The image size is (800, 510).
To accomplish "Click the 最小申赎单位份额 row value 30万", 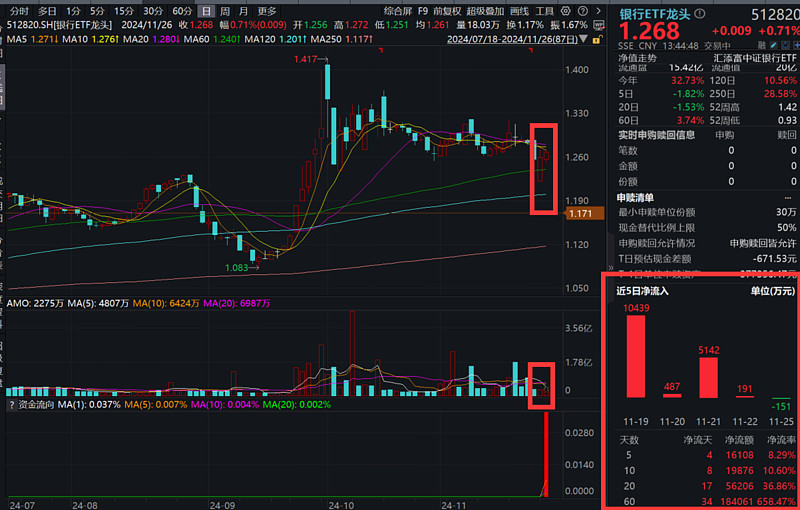I will click(x=786, y=212).
